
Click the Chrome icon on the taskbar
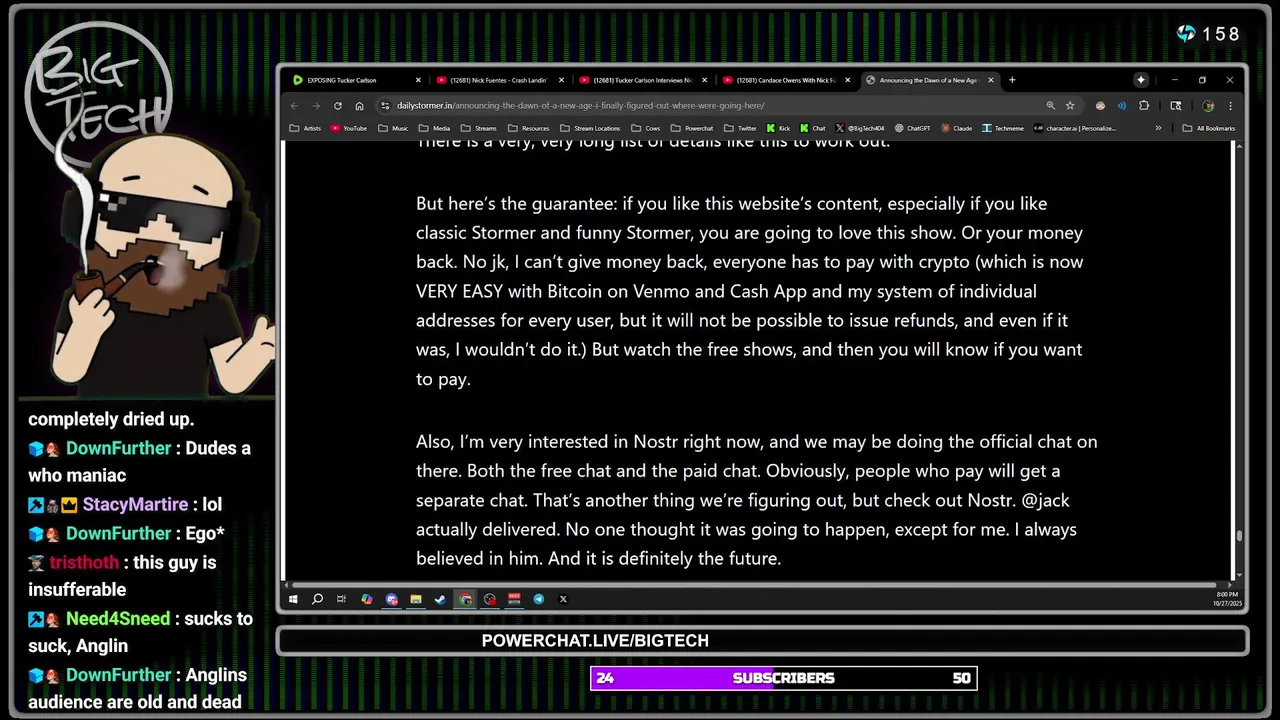click(x=466, y=599)
